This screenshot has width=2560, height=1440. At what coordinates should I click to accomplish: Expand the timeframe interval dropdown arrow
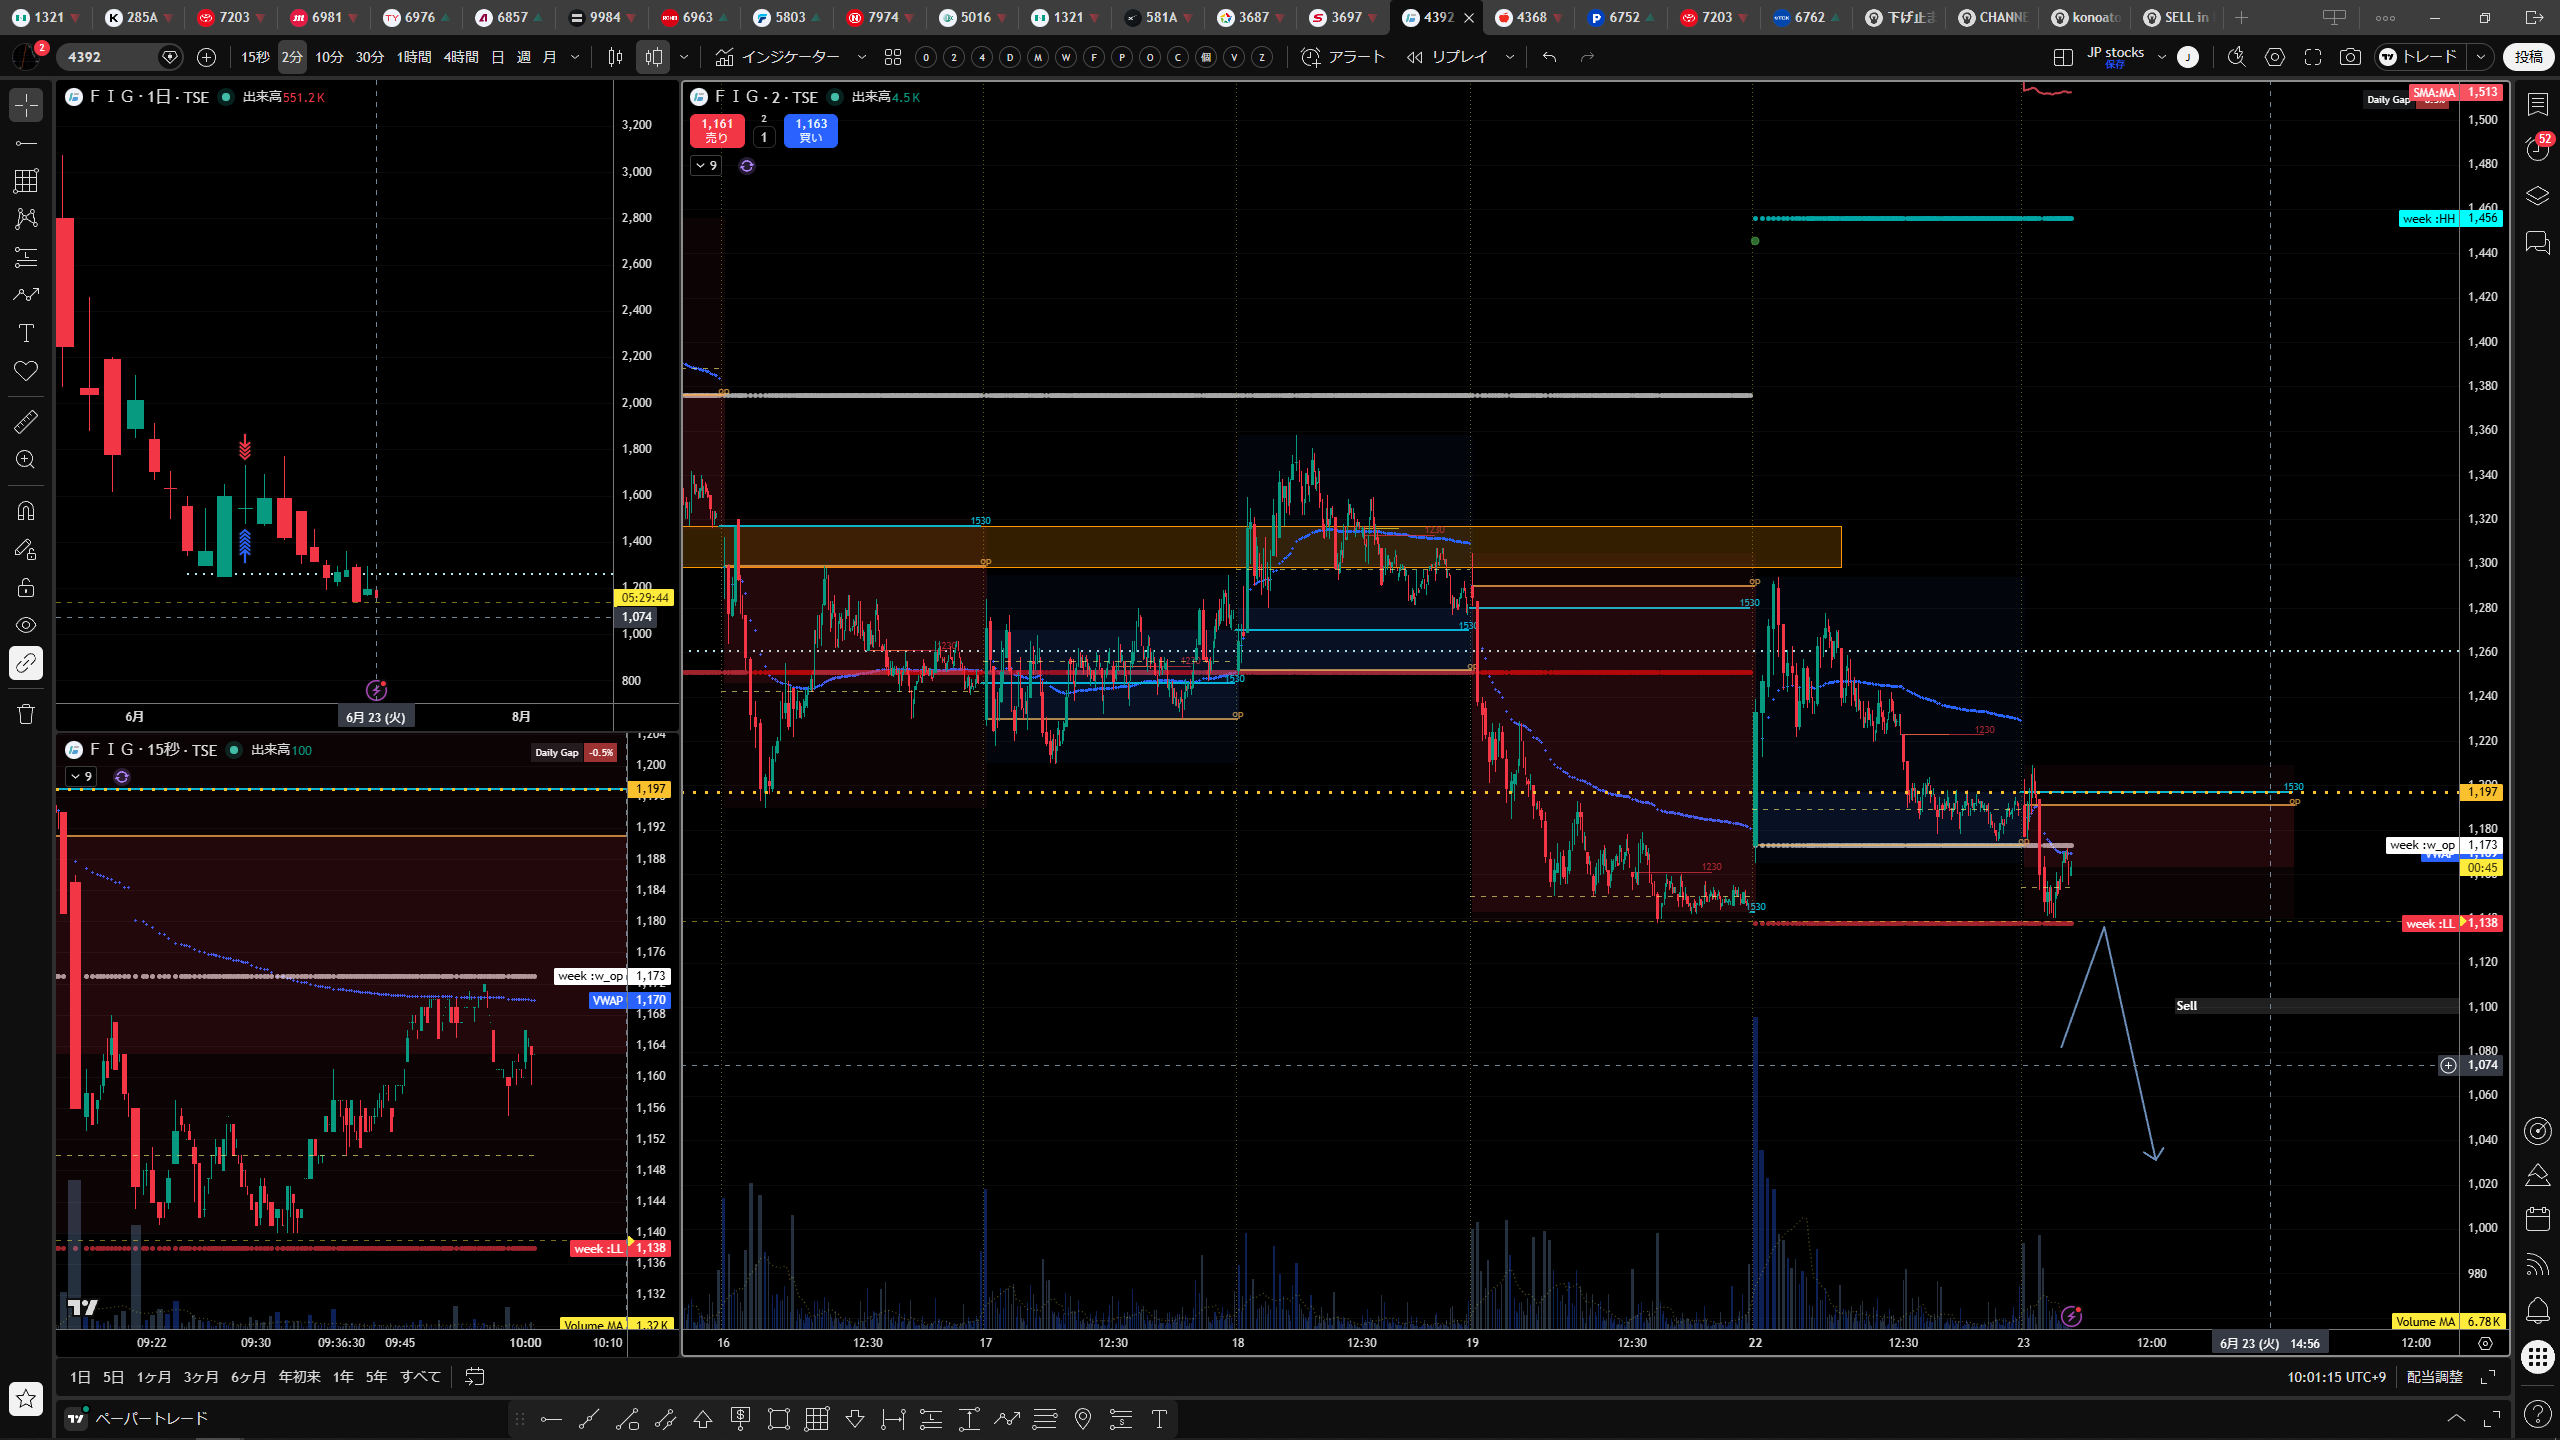pos(575,57)
